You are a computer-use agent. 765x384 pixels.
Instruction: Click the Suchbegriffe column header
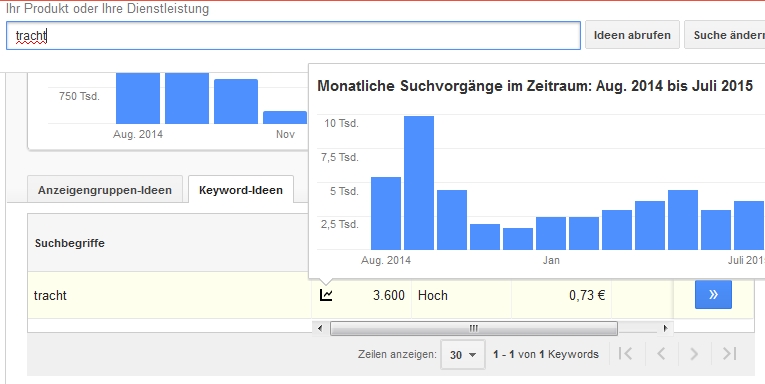pos(70,243)
